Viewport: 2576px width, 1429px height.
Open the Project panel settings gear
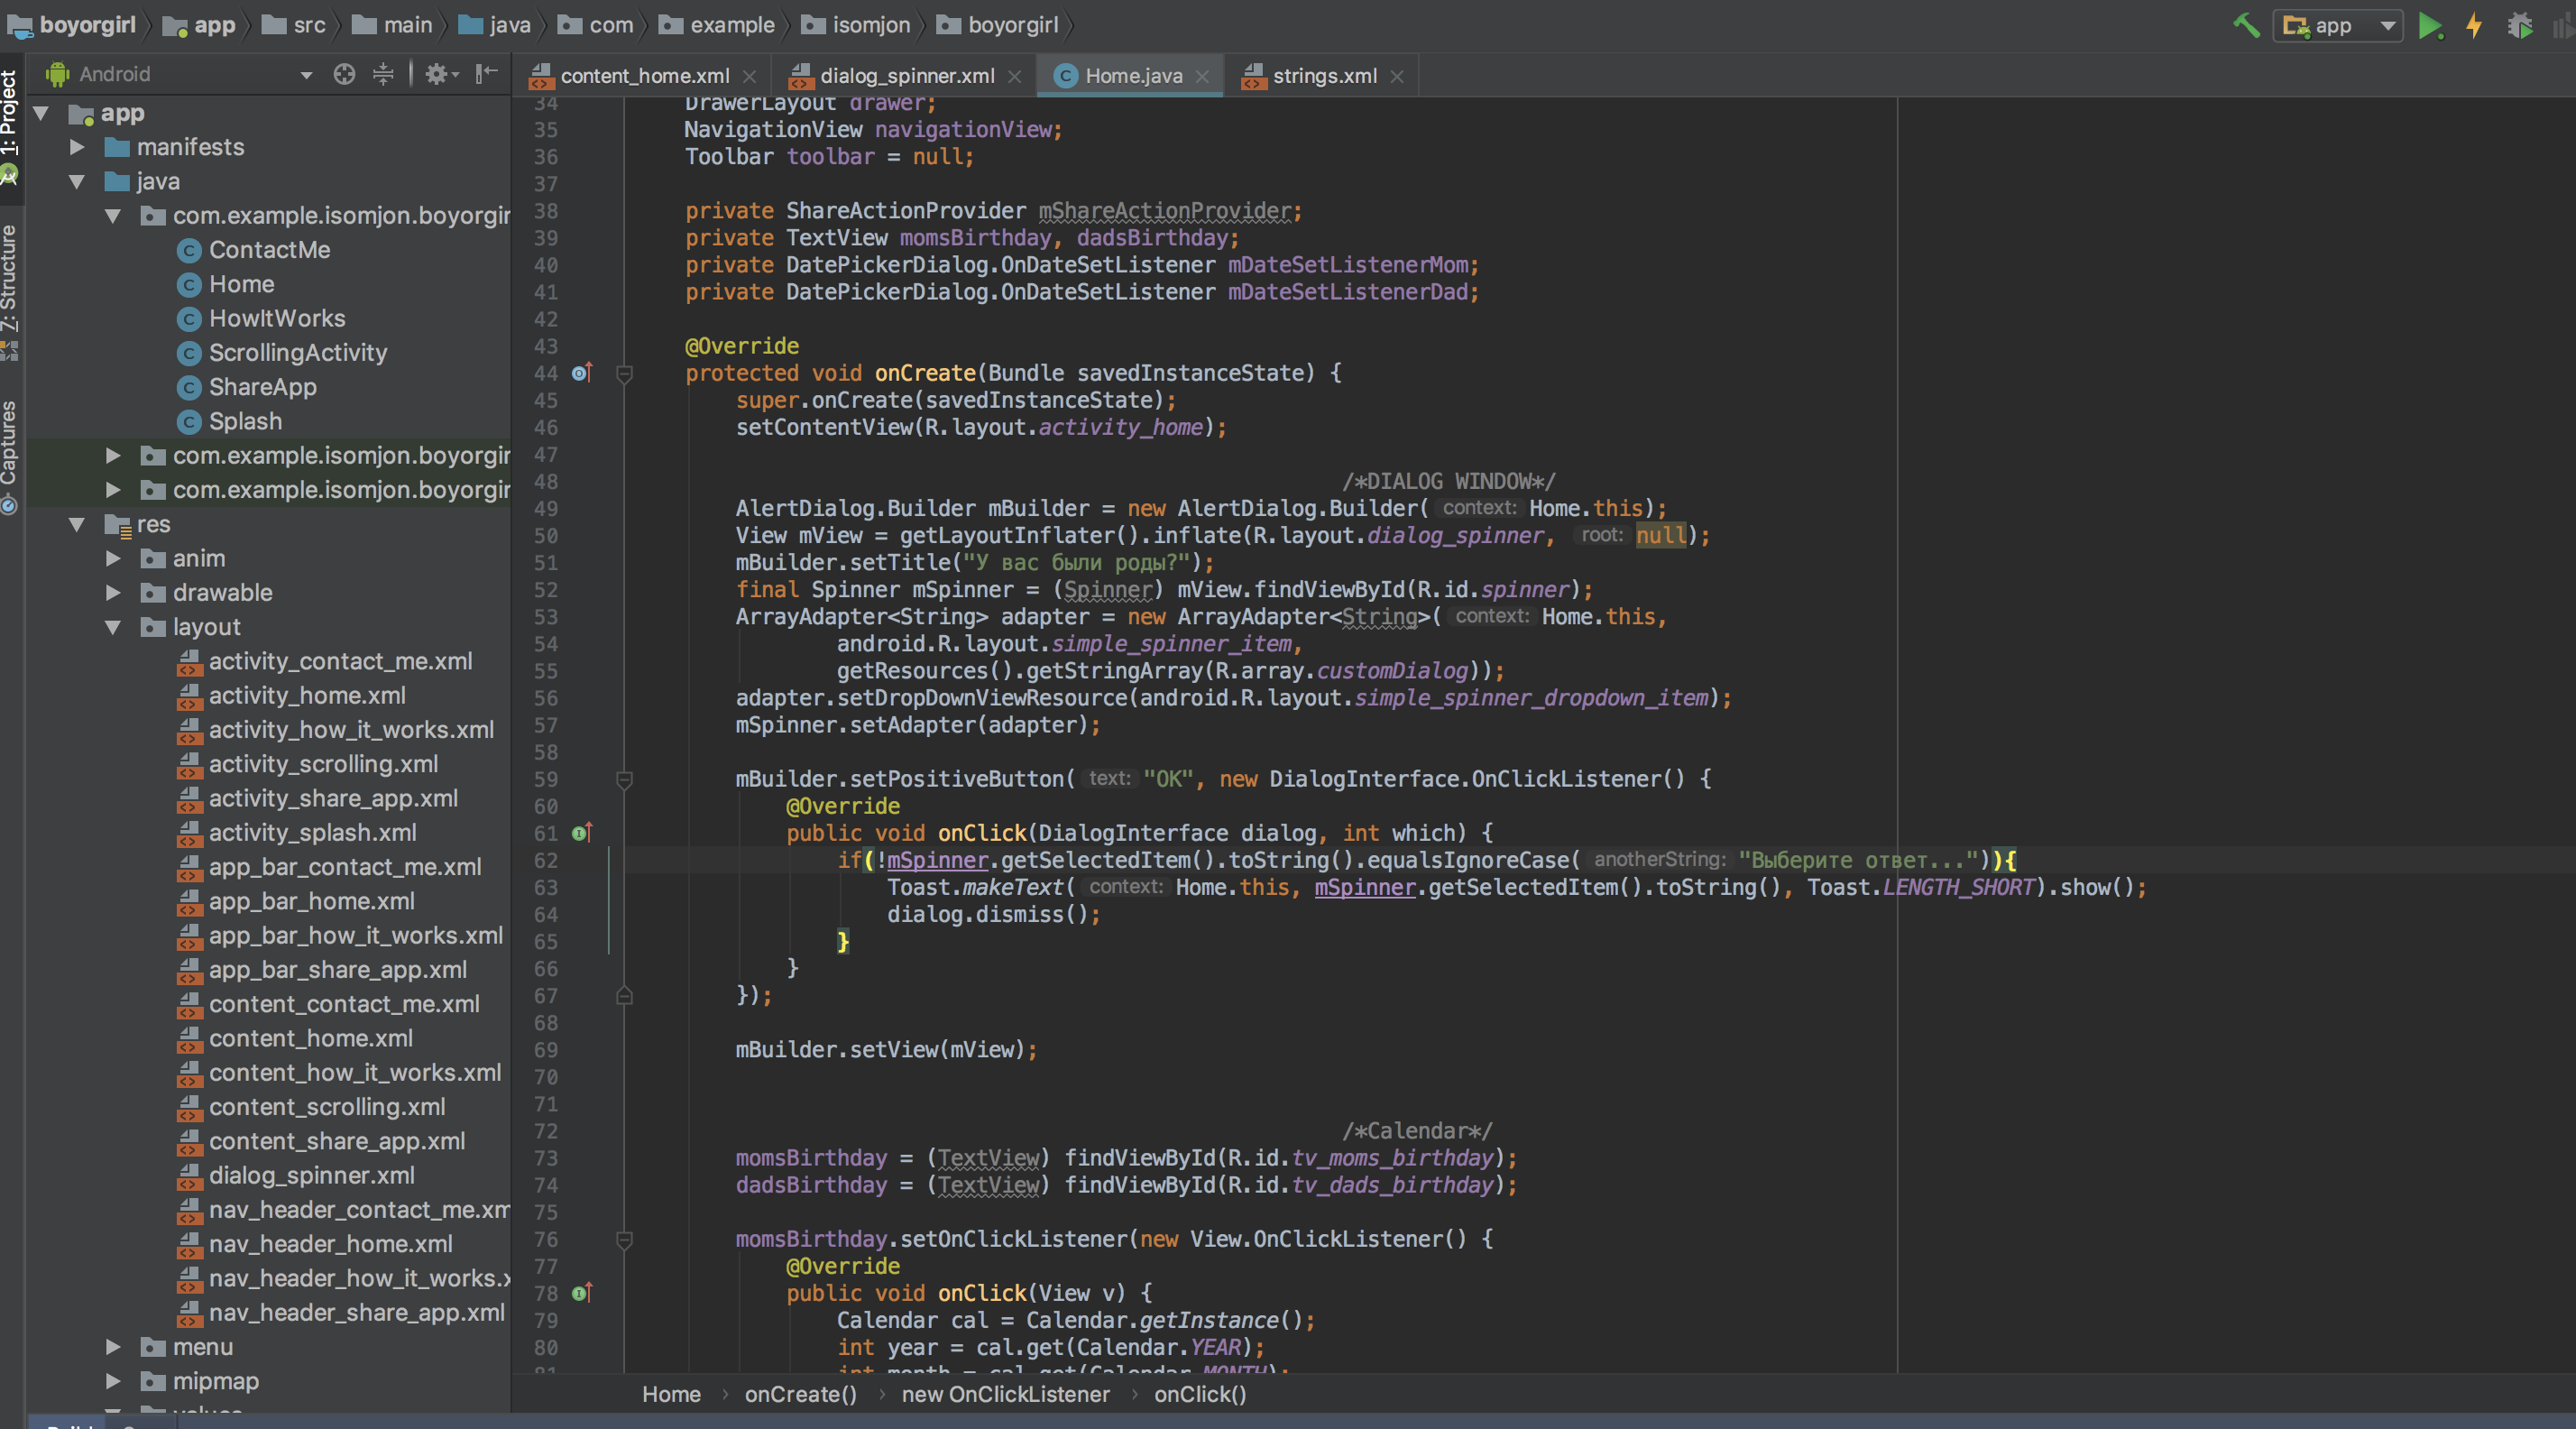click(x=441, y=74)
